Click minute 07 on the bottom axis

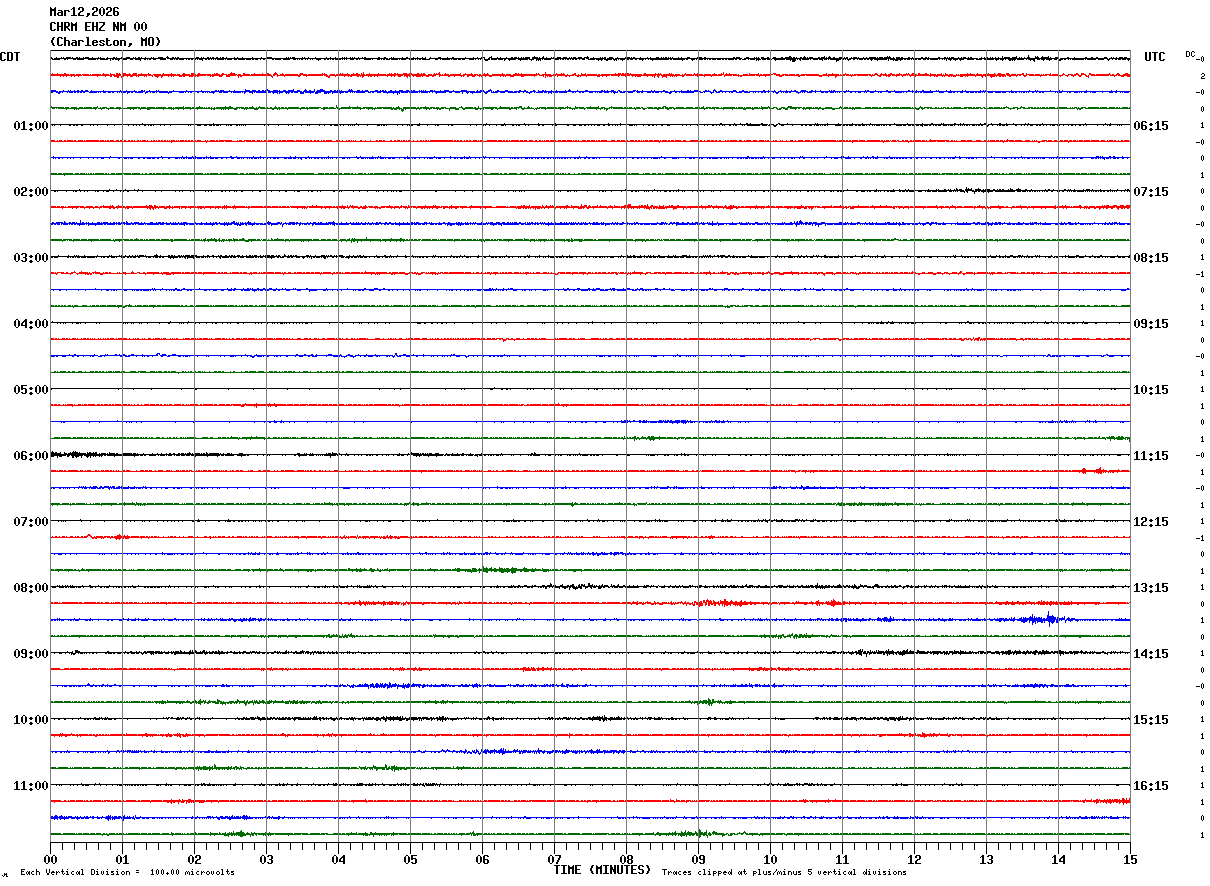pos(554,859)
